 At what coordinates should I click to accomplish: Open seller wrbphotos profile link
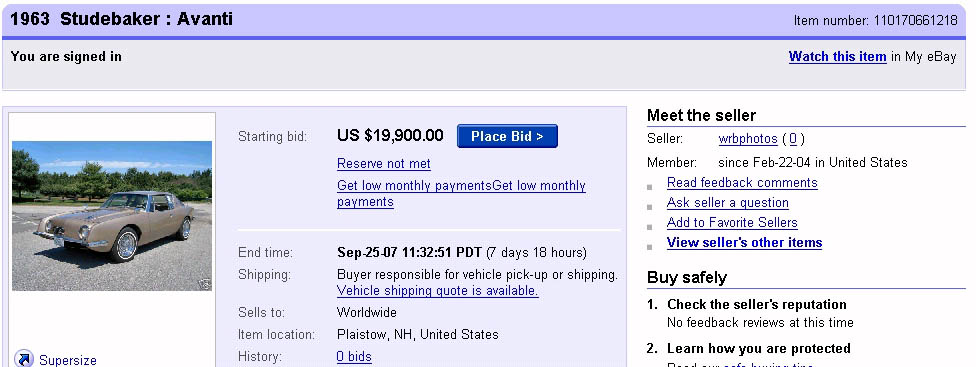748,139
